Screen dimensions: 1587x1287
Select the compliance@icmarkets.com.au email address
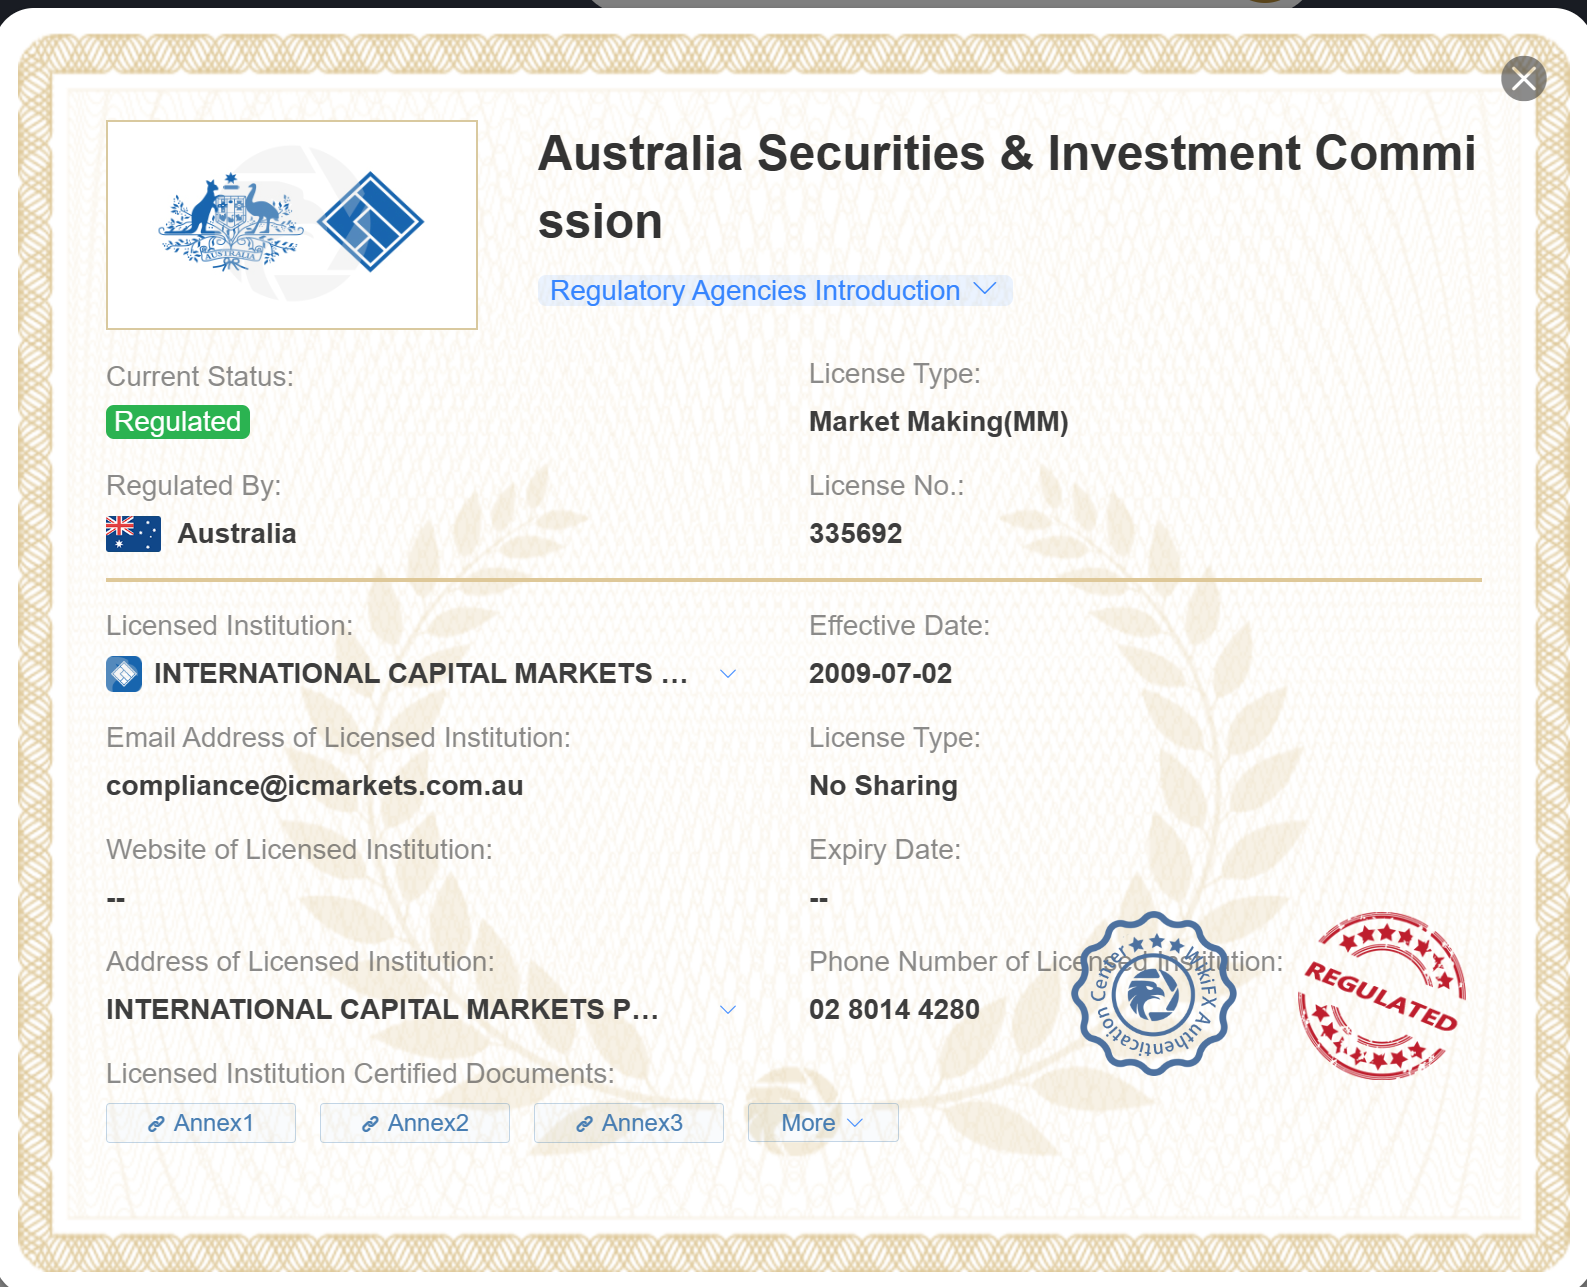point(315,786)
